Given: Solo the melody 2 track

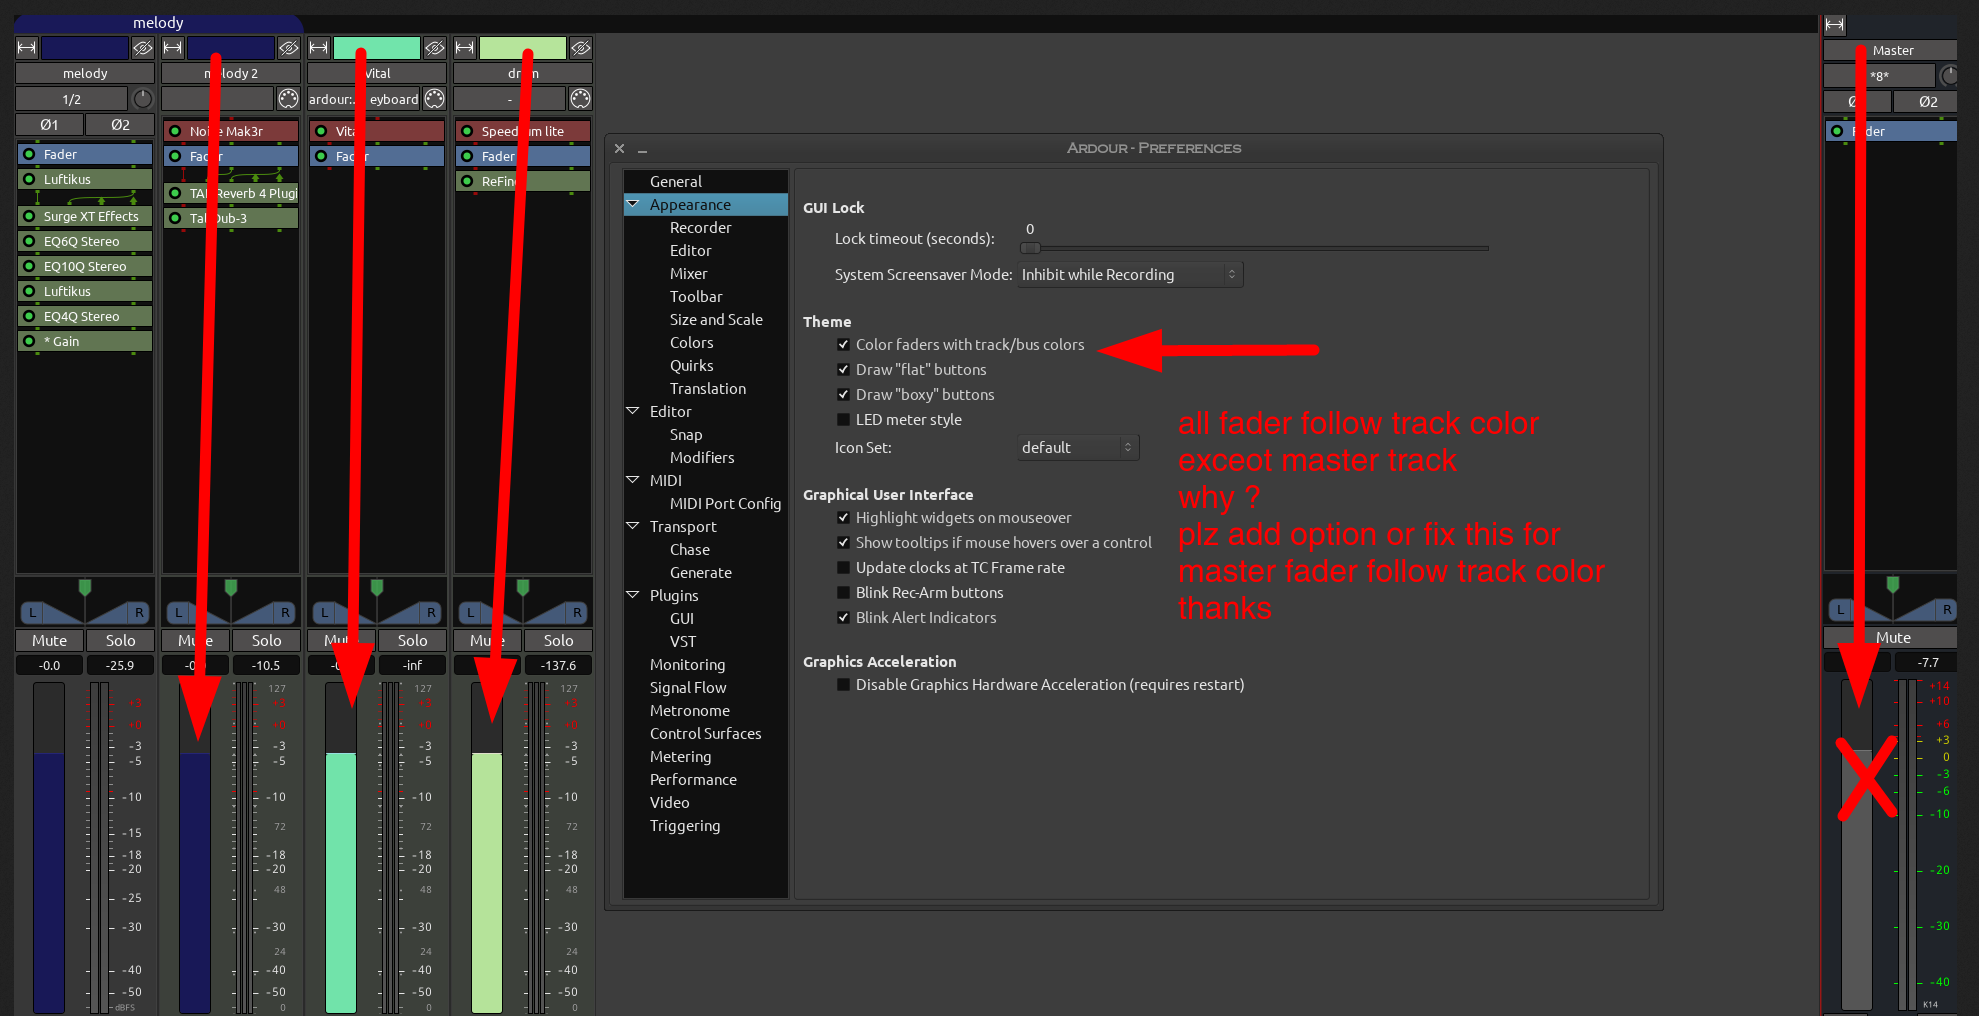Looking at the screenshot, I should click(x=266, y=640).
